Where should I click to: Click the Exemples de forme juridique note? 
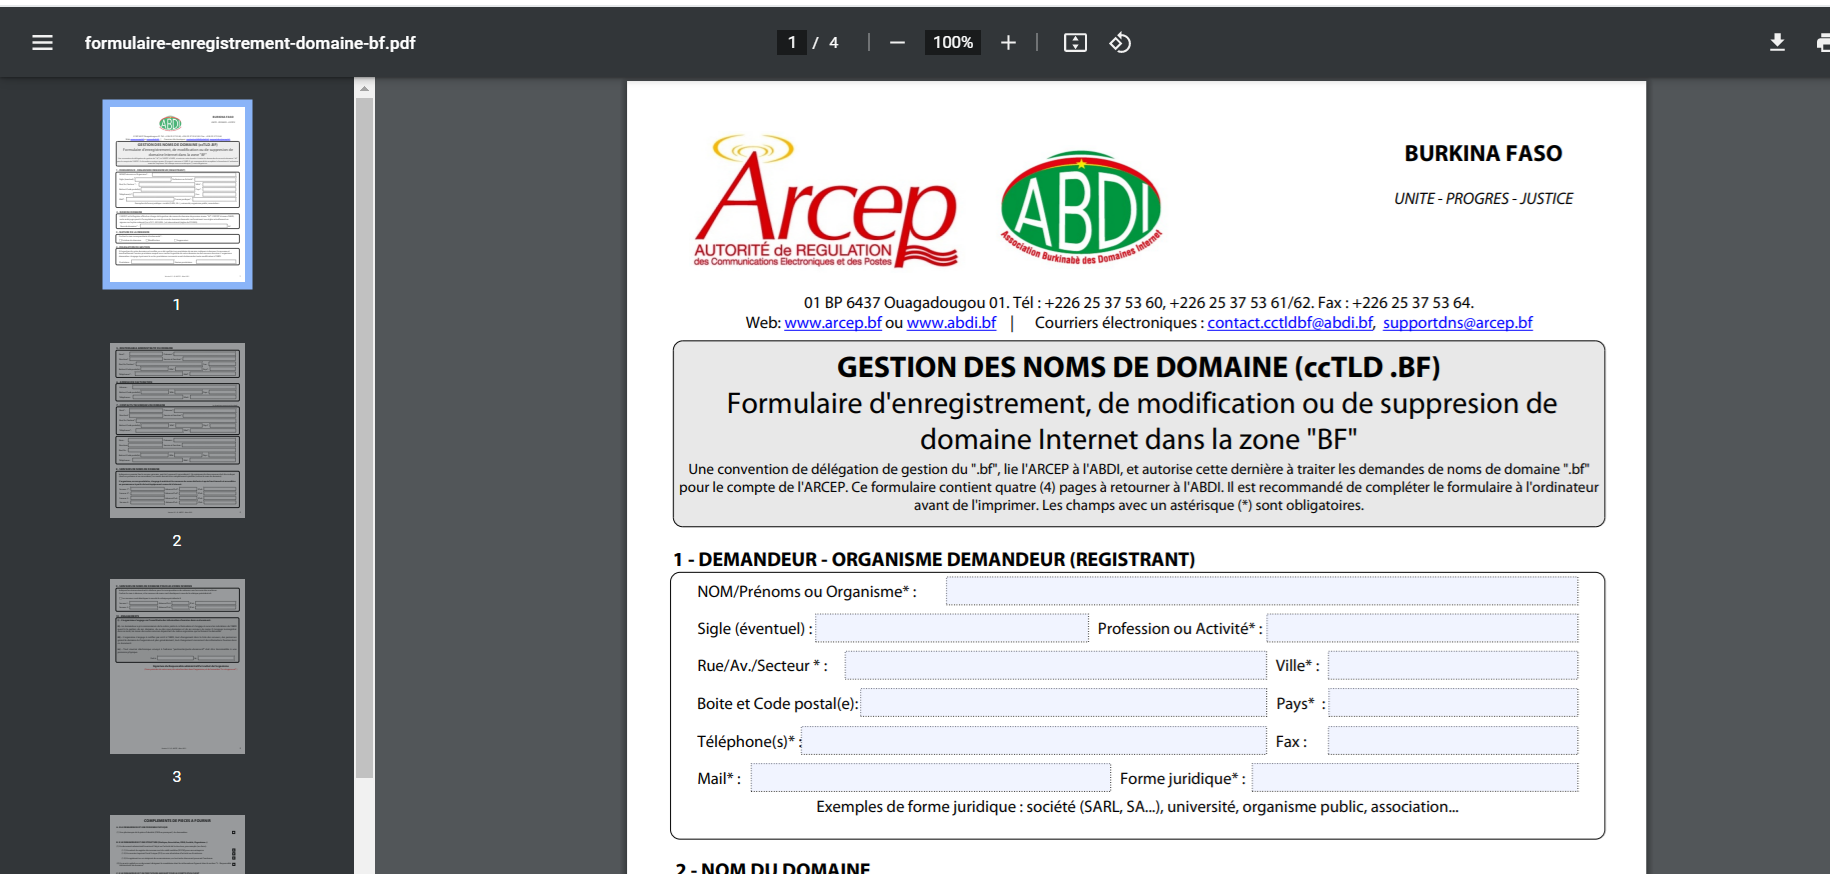click(x=1137, y=807)
